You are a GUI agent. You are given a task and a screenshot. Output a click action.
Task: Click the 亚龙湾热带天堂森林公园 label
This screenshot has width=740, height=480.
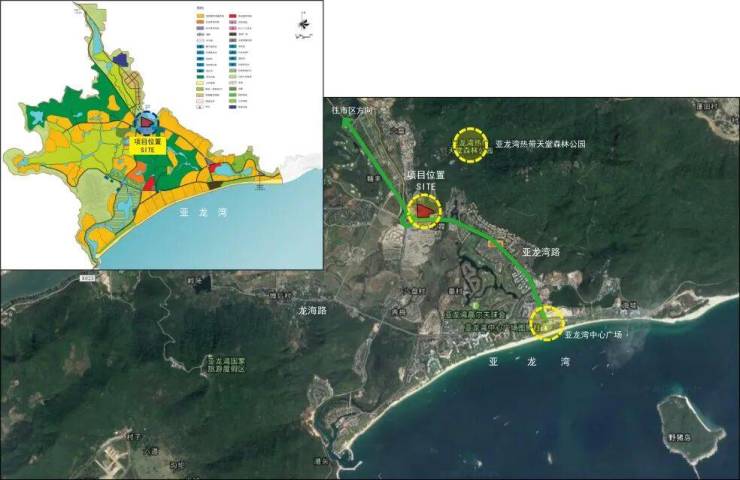point(540,145)
